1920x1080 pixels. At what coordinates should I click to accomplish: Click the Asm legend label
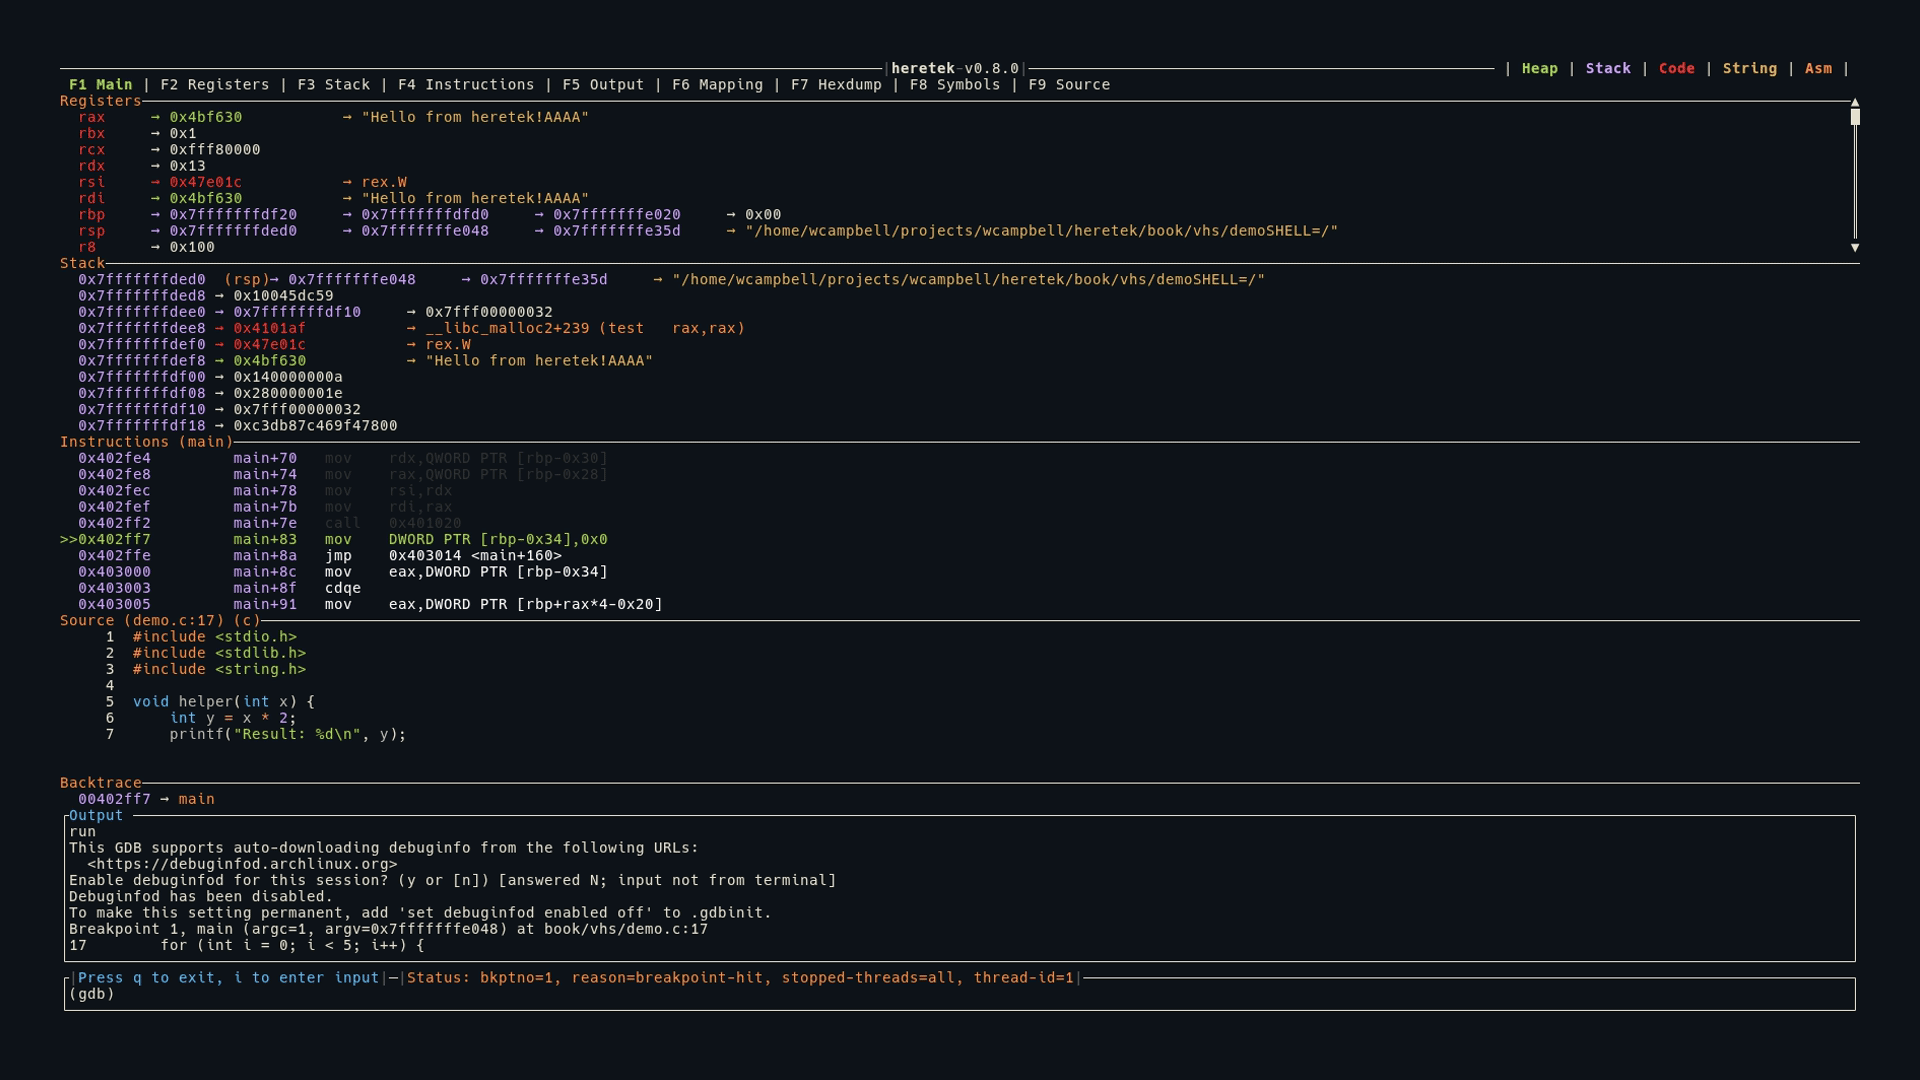[1818, 69]
